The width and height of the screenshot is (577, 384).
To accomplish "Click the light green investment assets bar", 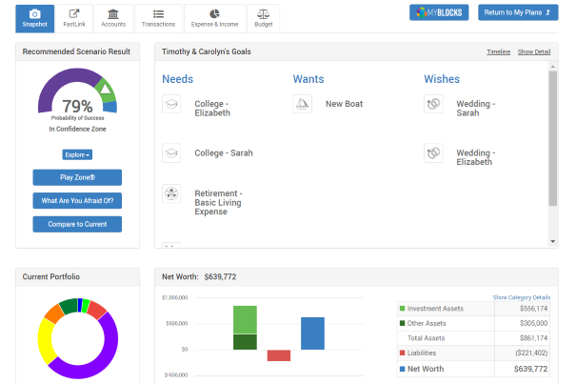I will point(245,320).
